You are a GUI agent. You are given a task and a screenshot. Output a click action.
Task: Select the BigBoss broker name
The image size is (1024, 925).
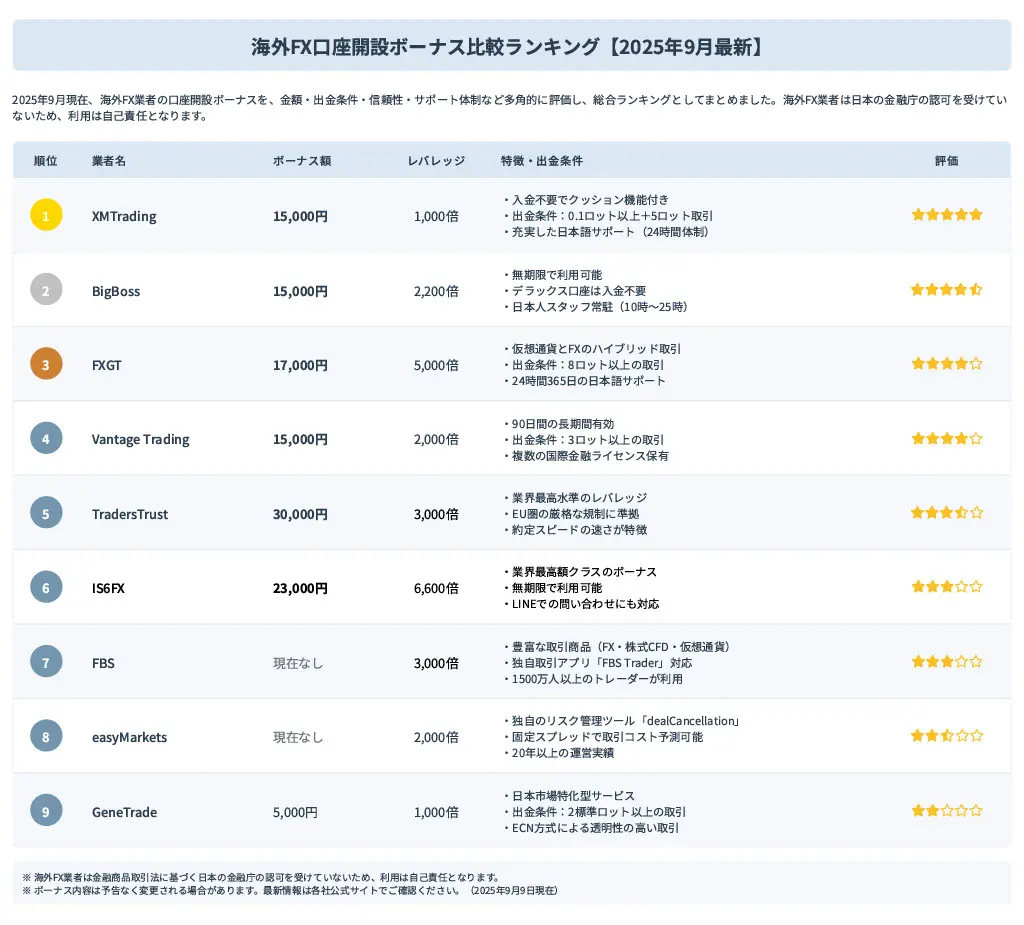click(x=116, y=291)
